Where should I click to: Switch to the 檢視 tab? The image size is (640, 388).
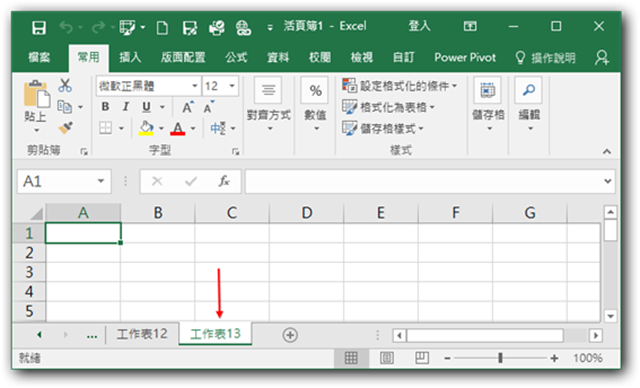(362, 58)
